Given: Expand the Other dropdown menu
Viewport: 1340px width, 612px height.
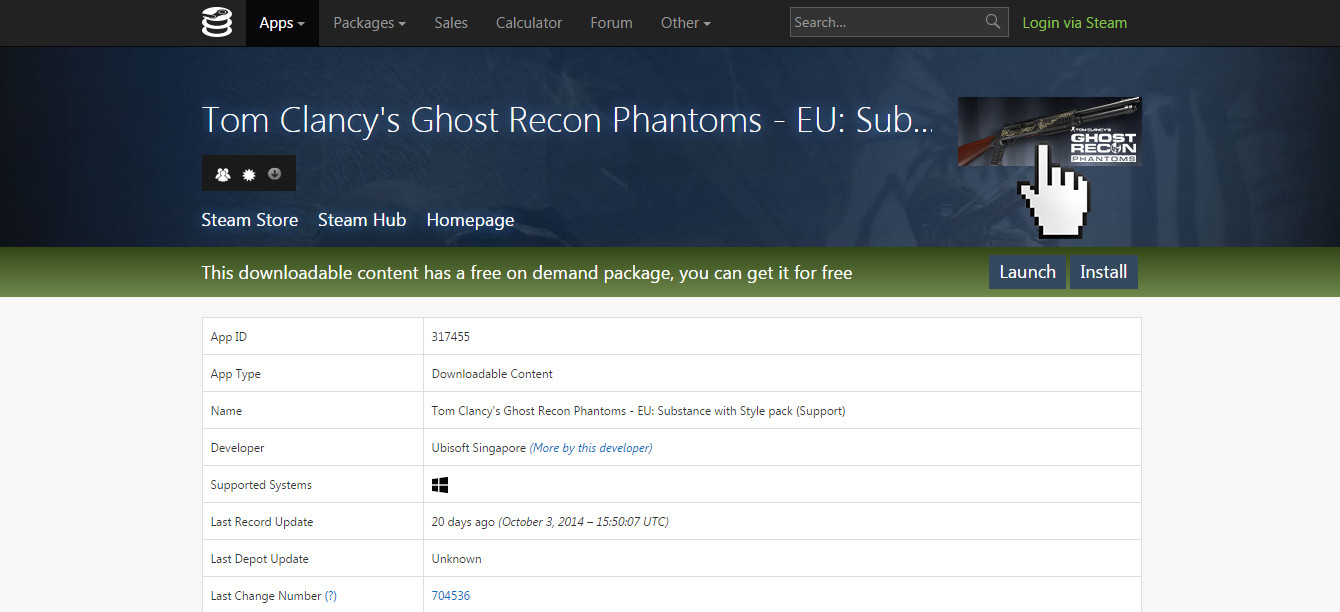Looking at the screenshot, I should click(x=686, y=23).
